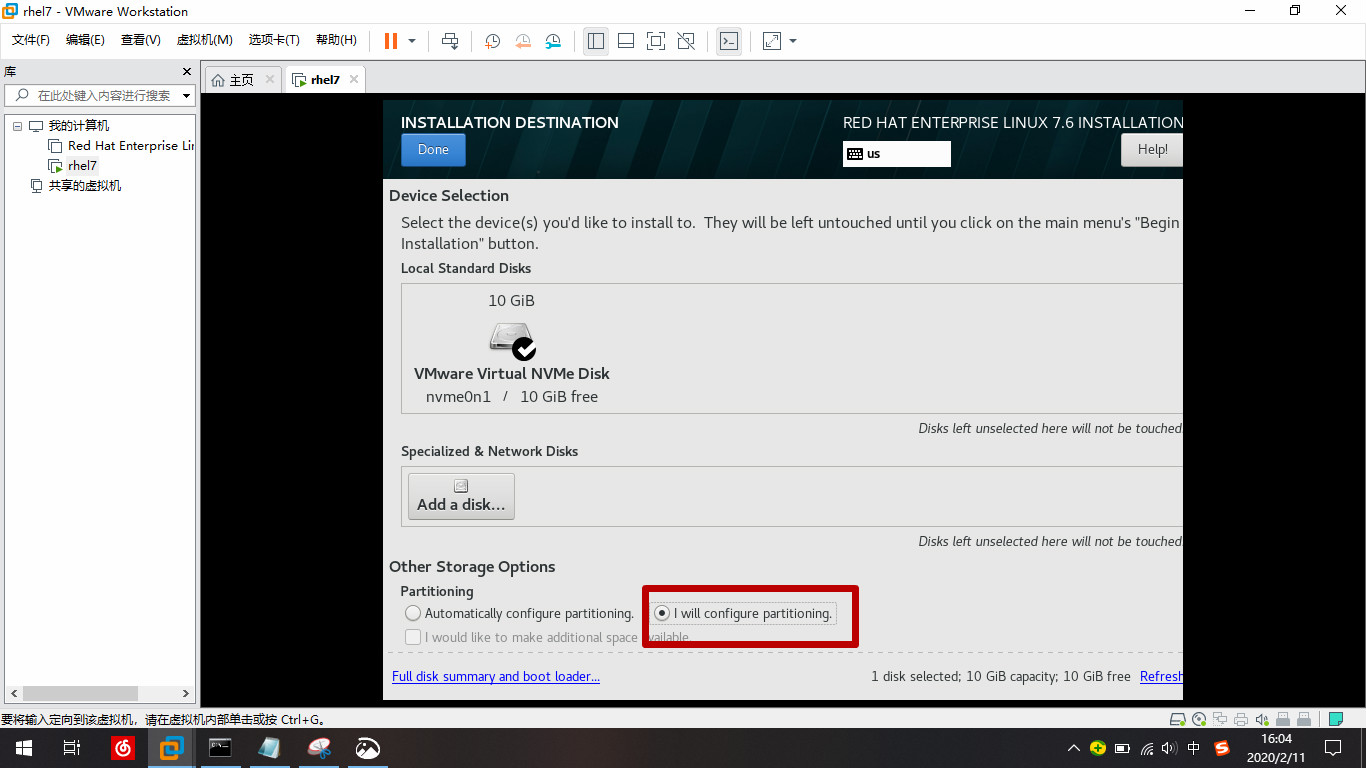Open the Windows notification center
The width and height of the screenshot is (1366, 768).
1333,748
